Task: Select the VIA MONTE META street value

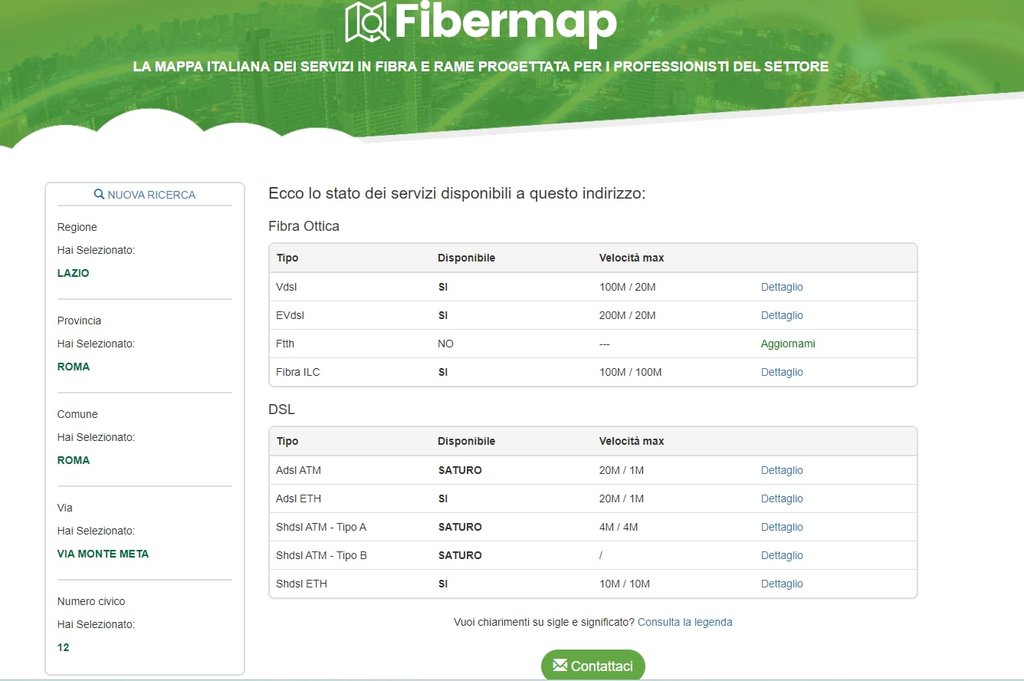Action: pyautogui.click(x=103, y=554)
